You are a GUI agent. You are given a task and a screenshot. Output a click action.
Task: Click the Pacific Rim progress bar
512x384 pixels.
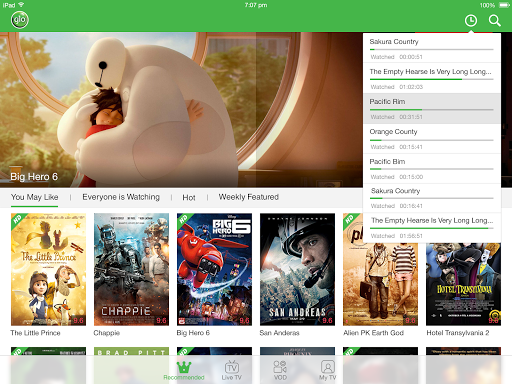click(432, 109)
